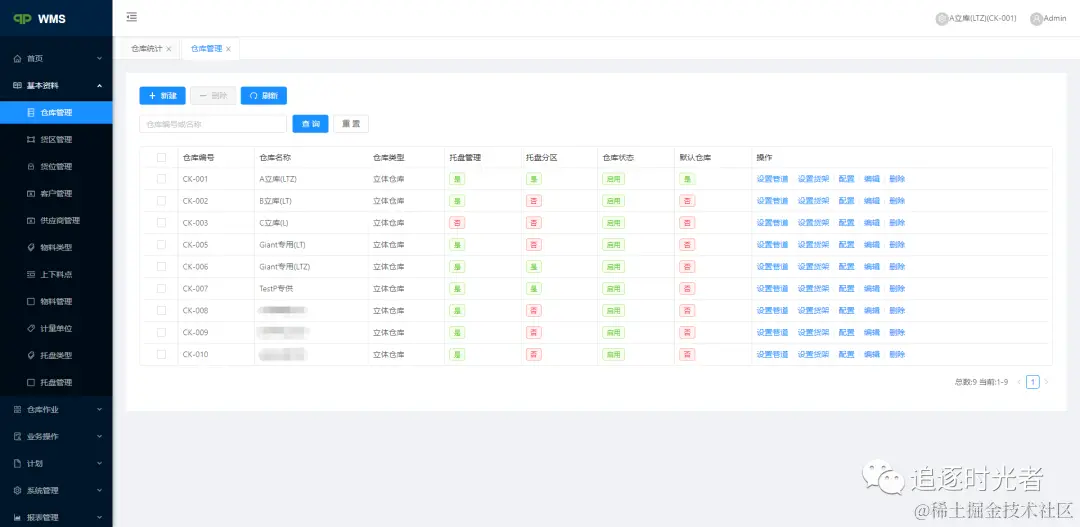Click the 刷新 button
This screenshot has height=527, width=1080.
coord(264,96)
